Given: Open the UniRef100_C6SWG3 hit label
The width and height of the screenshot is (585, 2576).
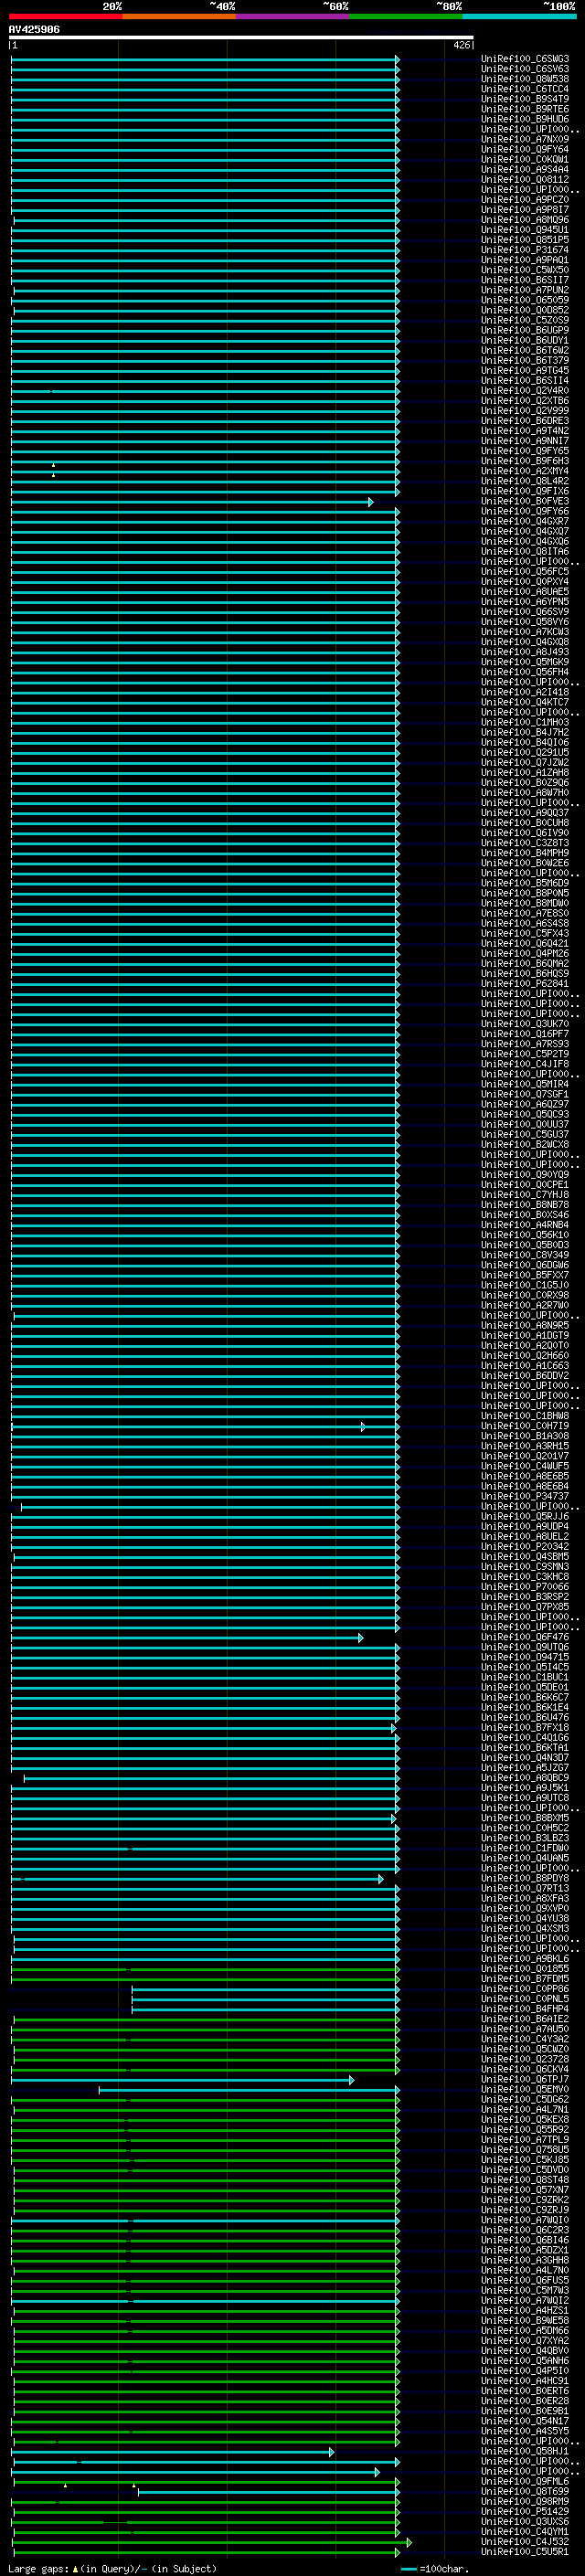Looking at the screenshot, I should click(525, 59).
